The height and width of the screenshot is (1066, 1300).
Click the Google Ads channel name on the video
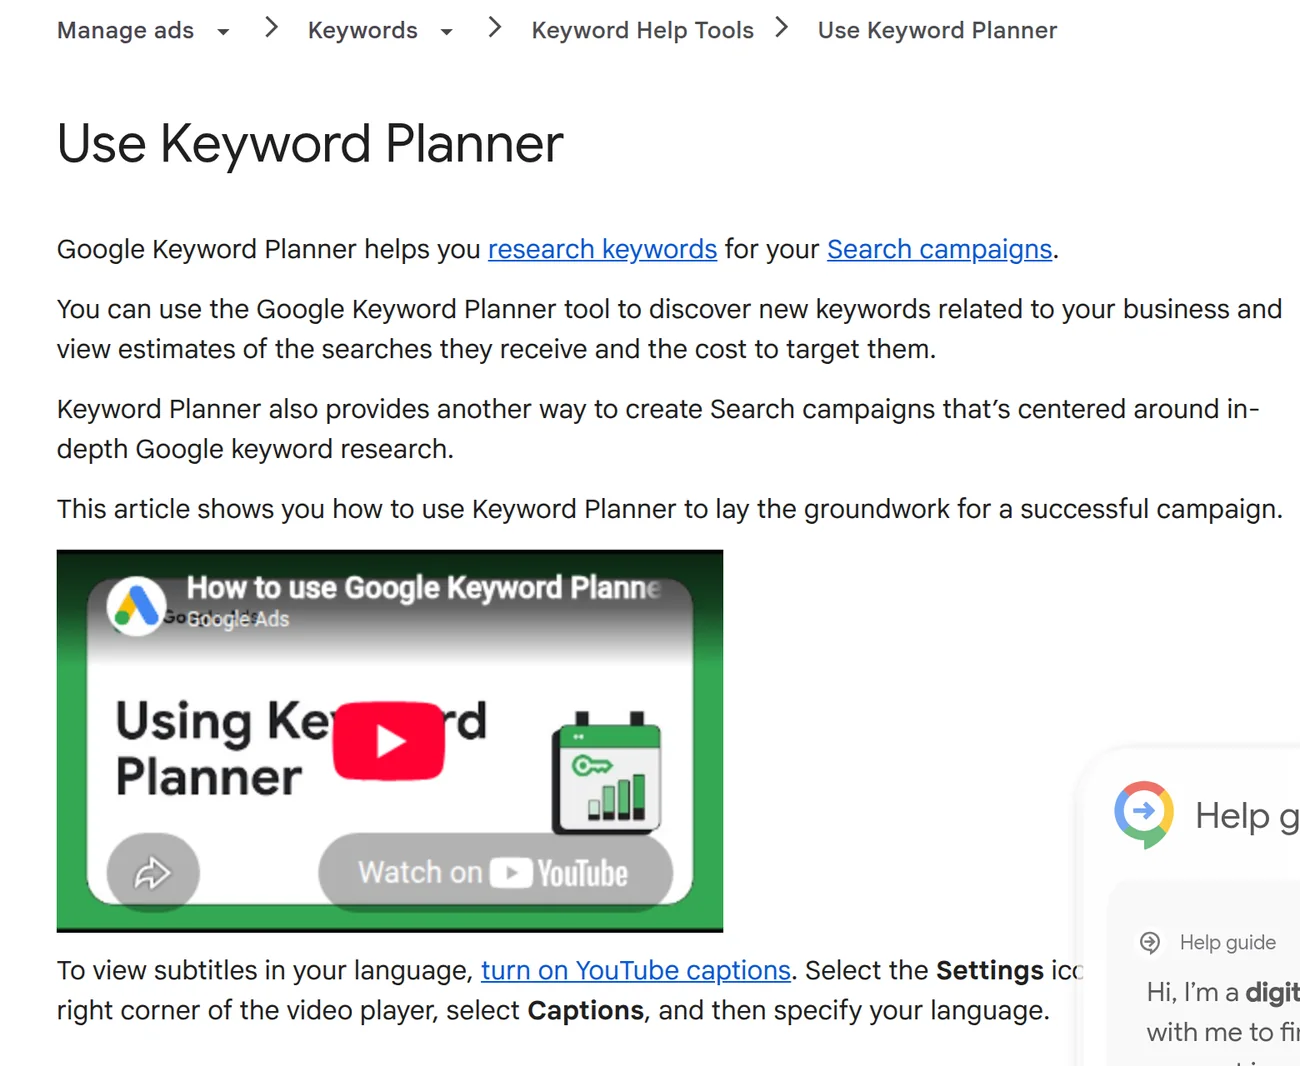pyautogui.click(x=238, y=619)
